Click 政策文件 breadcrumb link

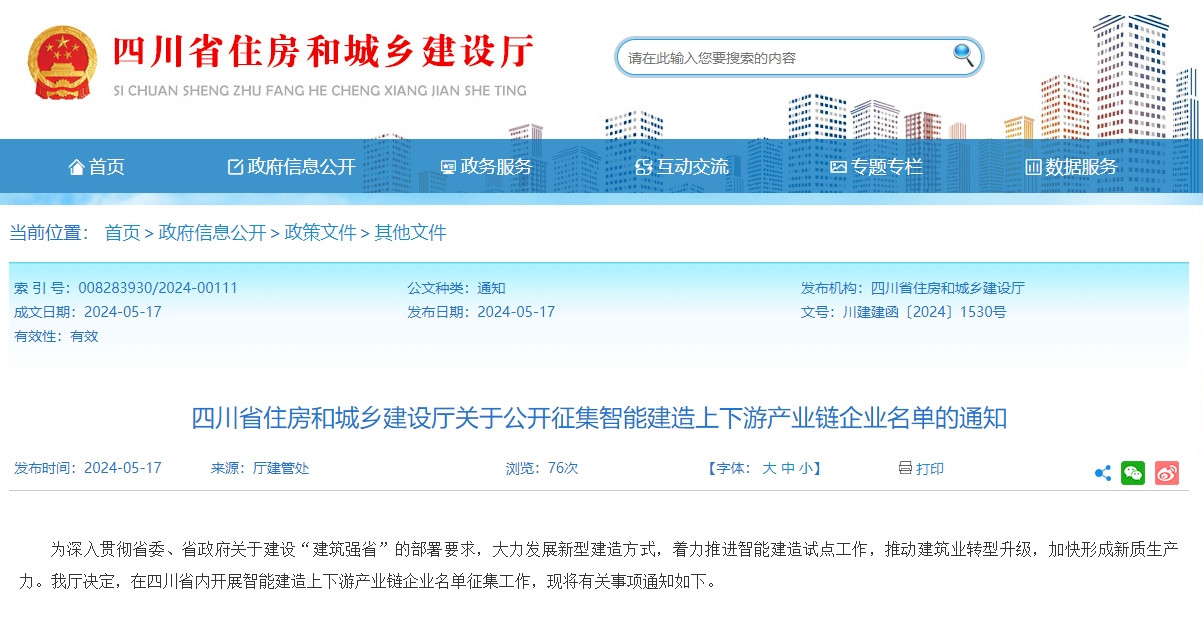point(320,233)
